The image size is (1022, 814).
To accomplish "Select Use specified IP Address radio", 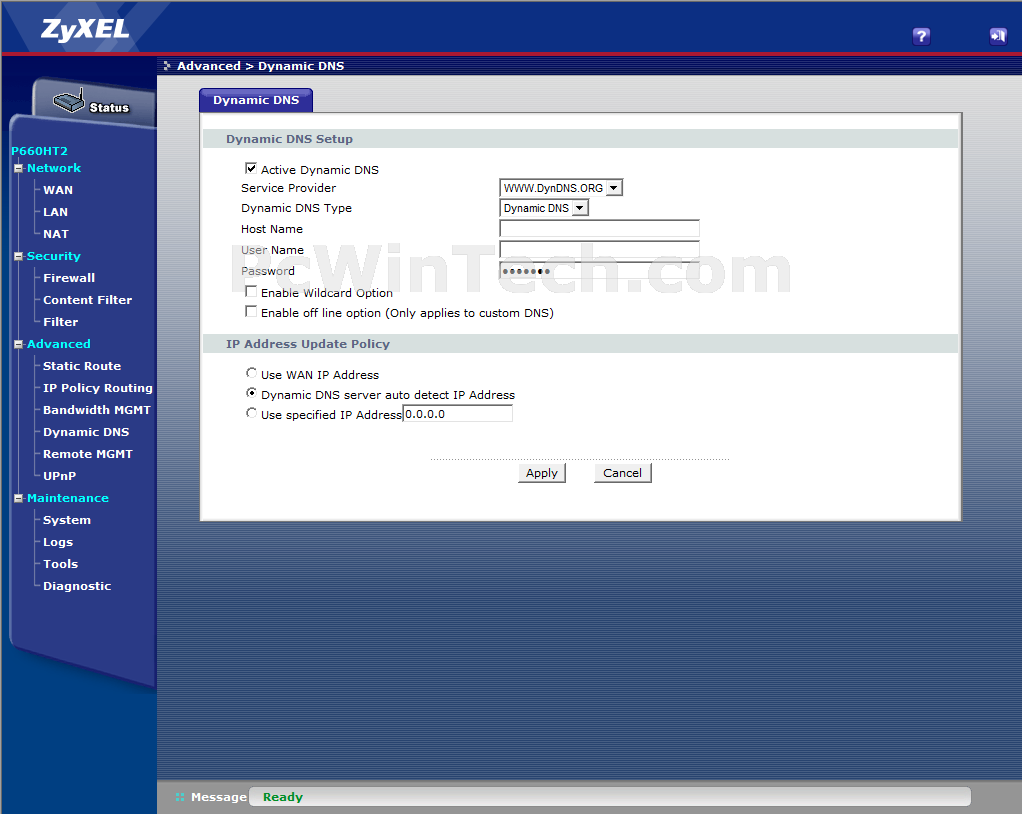I will [x=251, y=413].
